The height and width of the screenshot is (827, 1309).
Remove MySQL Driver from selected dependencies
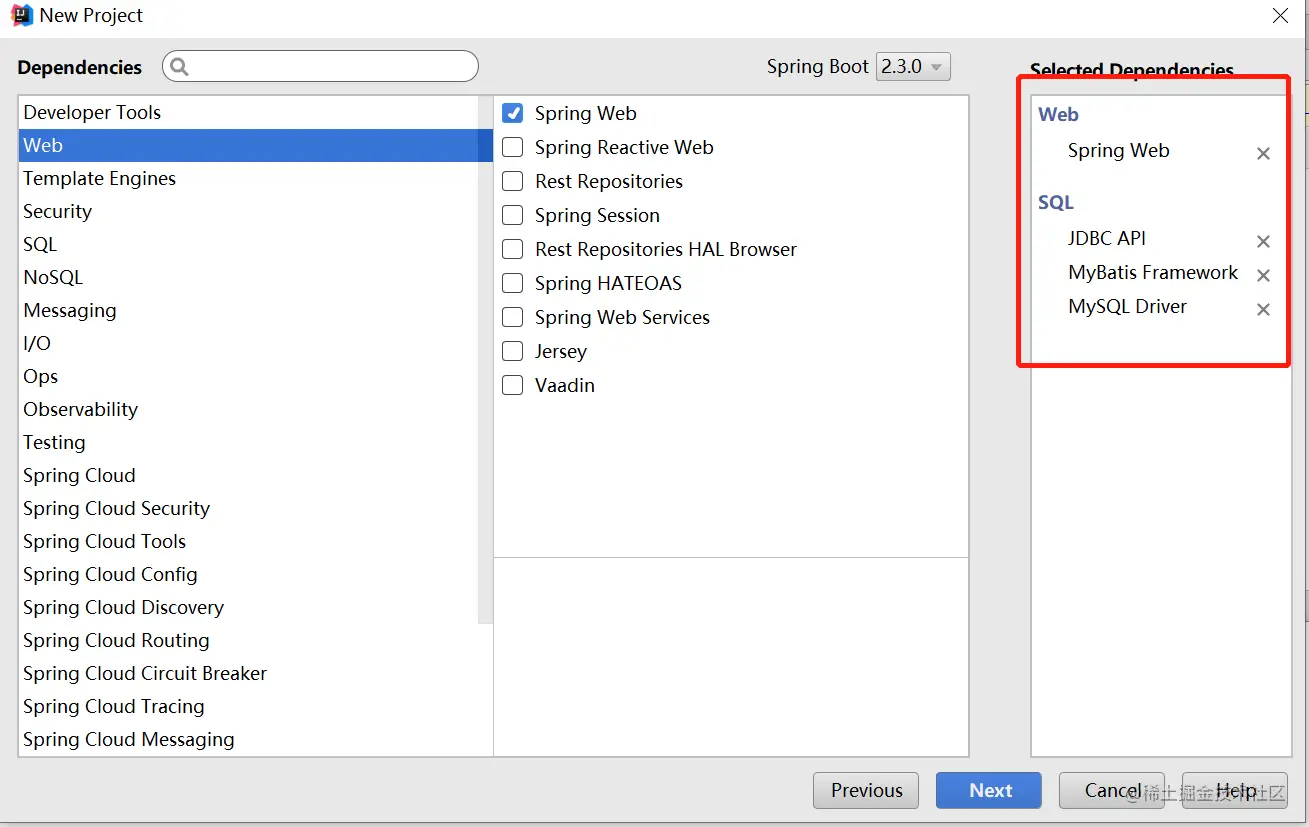point(1263,310)
